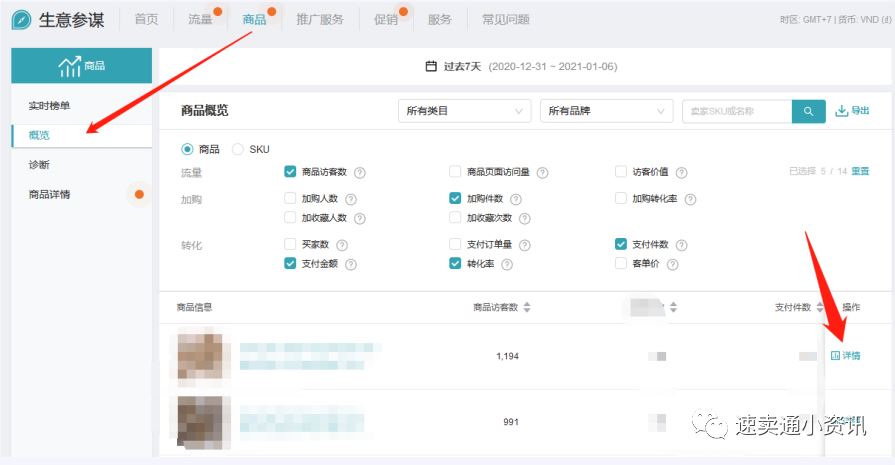Viewport: 895px width, 465px height.
Task: Click the help icon next to 支付件数 checkbox
Action: (682, 245)
